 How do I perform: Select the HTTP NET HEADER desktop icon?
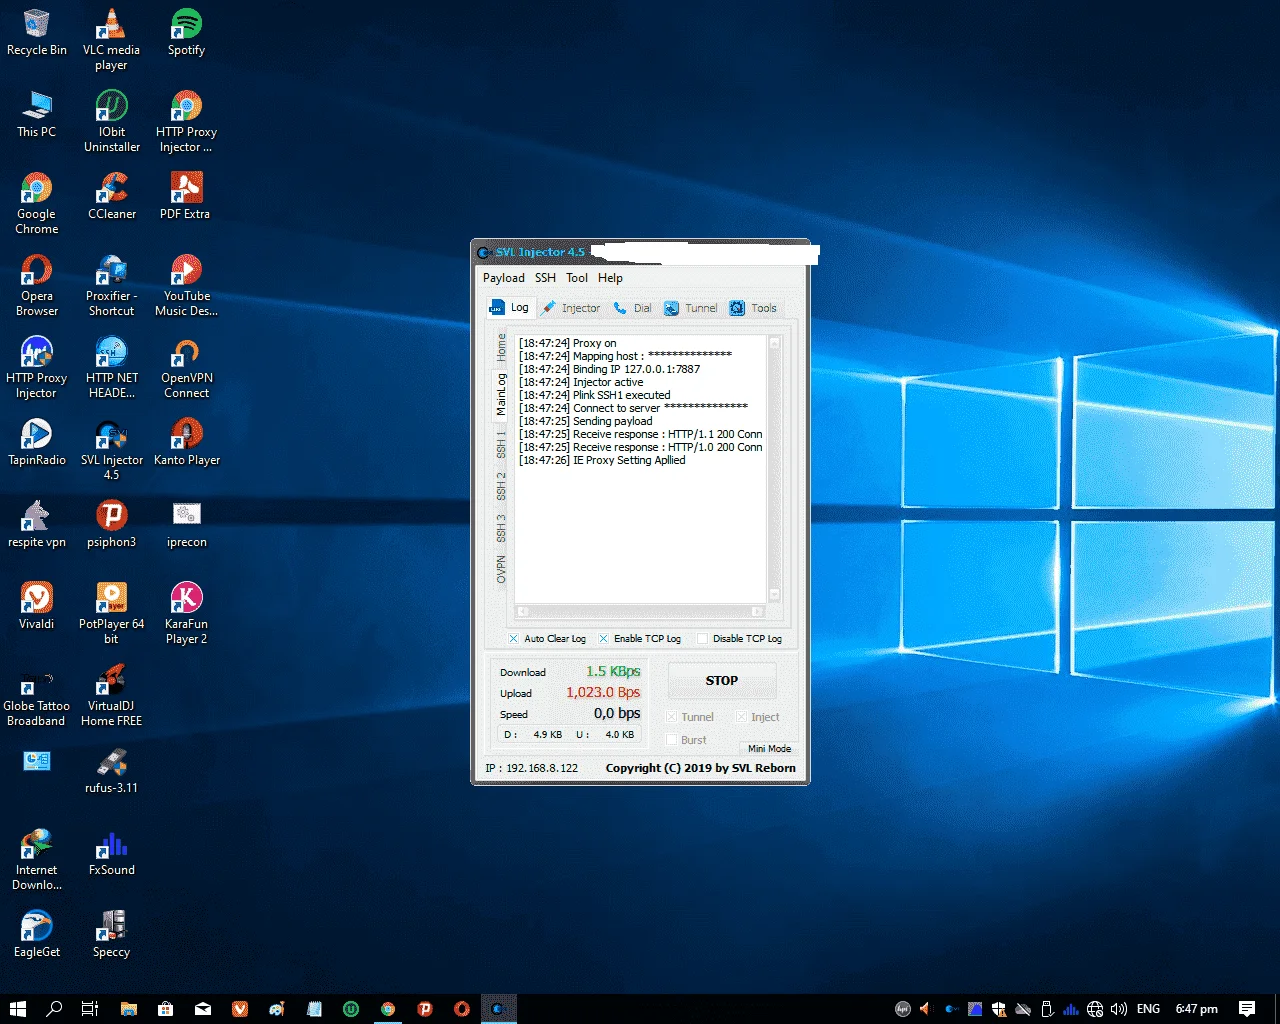pyautogui.click(x=111, y=368)
